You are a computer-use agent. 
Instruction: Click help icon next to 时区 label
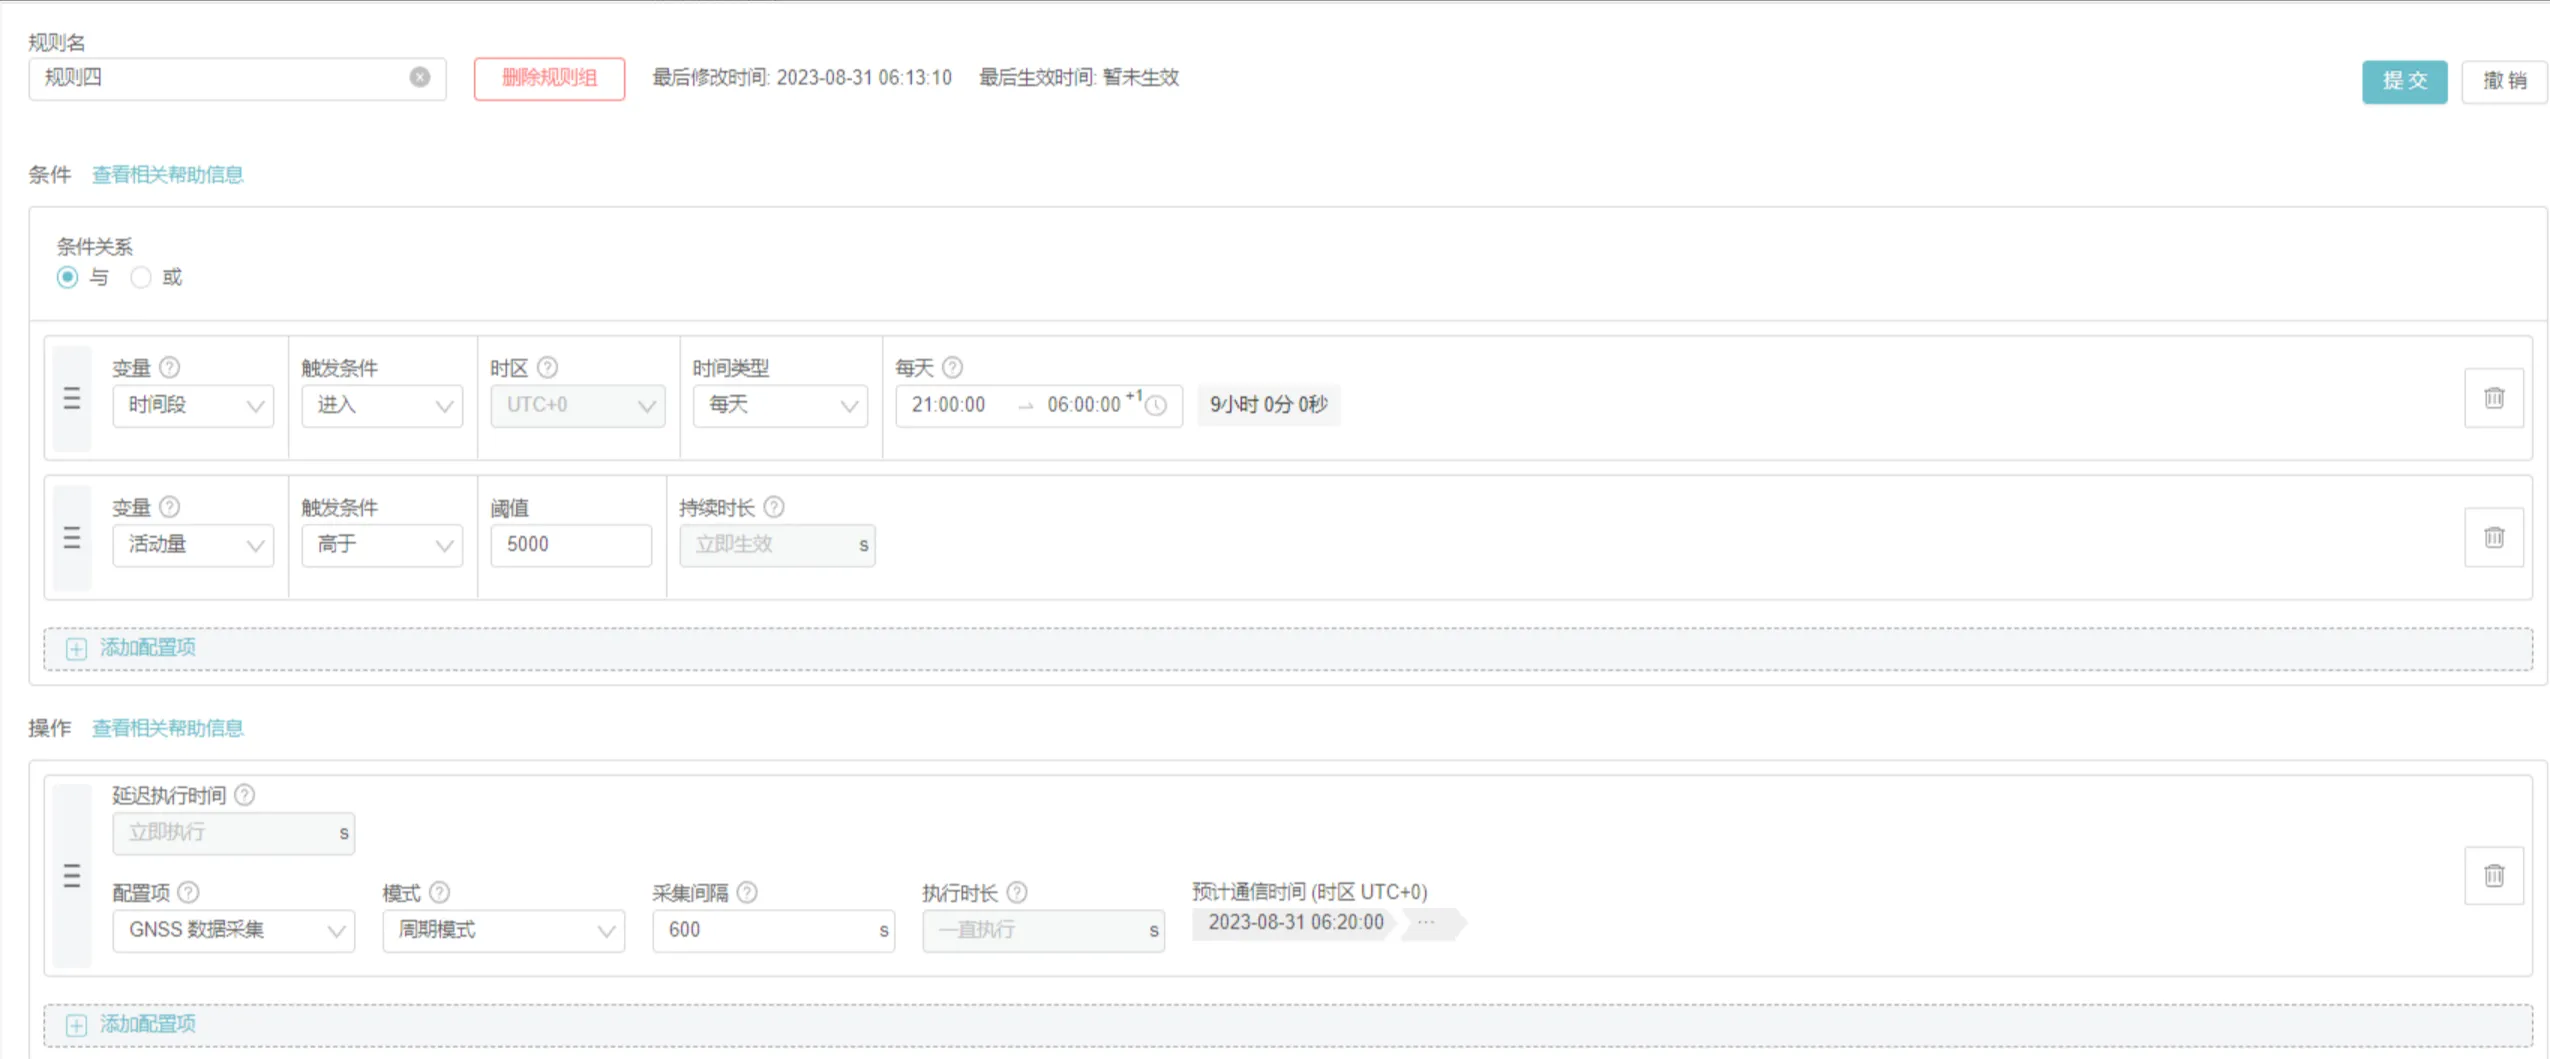point(547,368)
